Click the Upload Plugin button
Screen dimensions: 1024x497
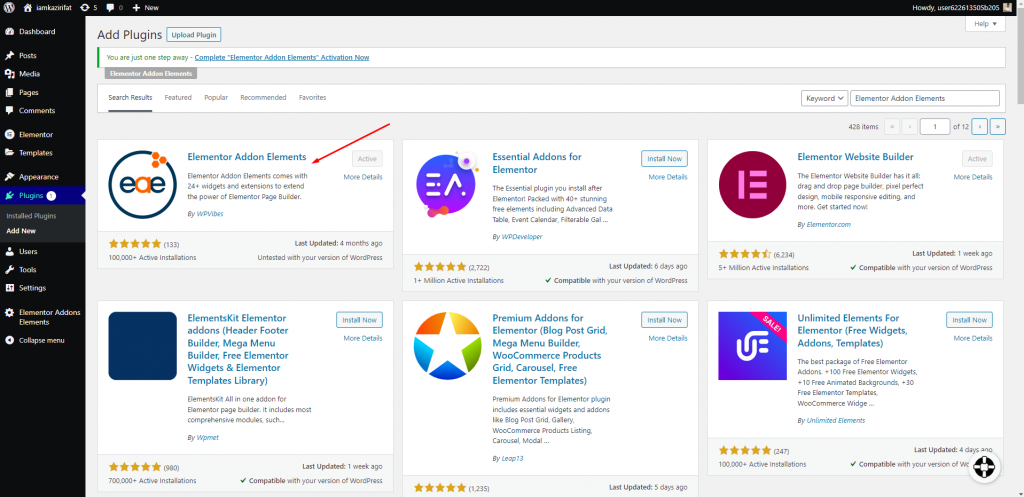click(194, 35)
